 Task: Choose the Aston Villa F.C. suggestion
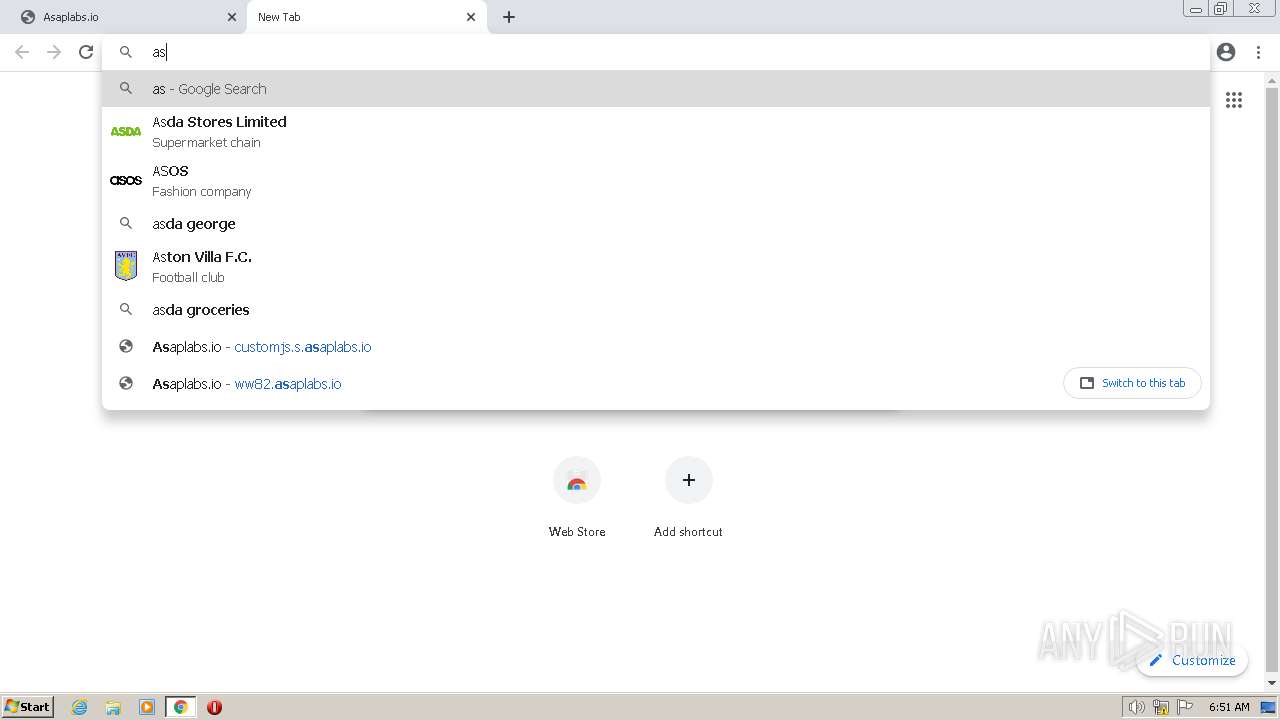pos(656,266)
